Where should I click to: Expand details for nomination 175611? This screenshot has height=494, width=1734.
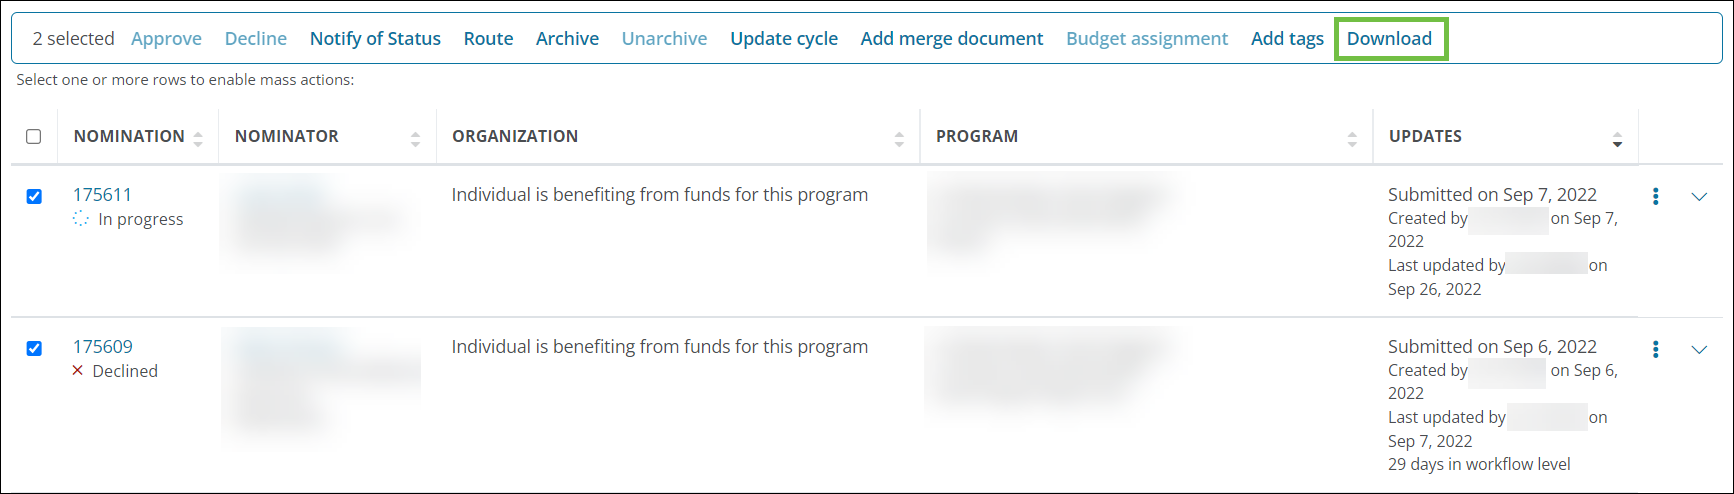[x=1699, y=197]
